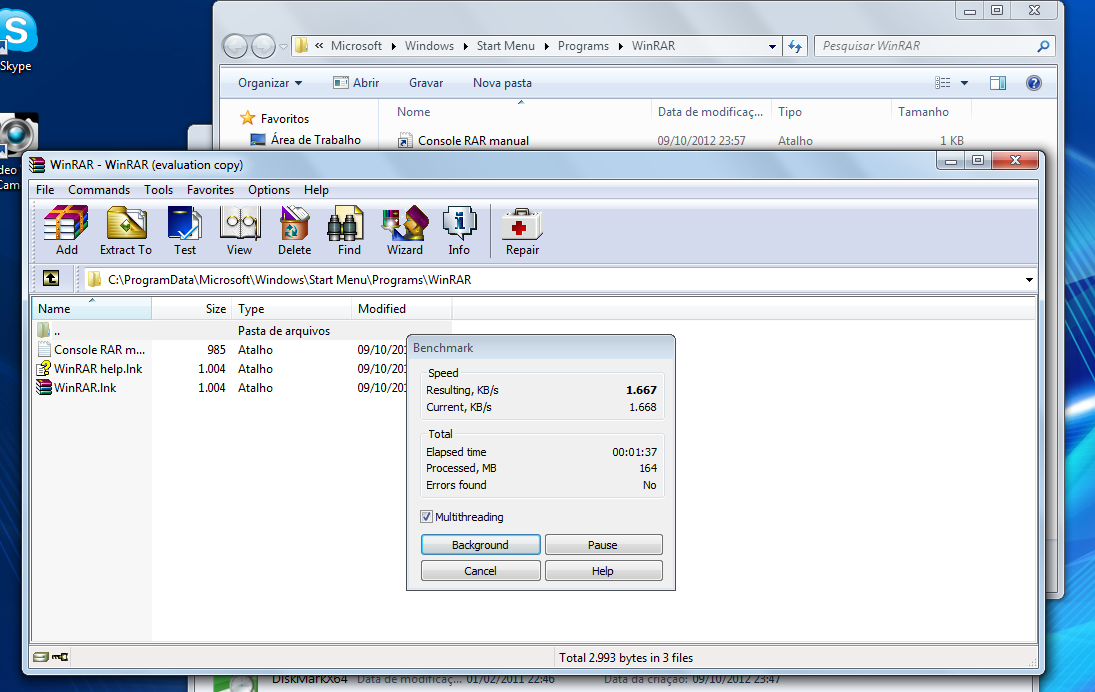Sort by the Size column header
This screenshot has width=1095, height=692.
[191, 309]
